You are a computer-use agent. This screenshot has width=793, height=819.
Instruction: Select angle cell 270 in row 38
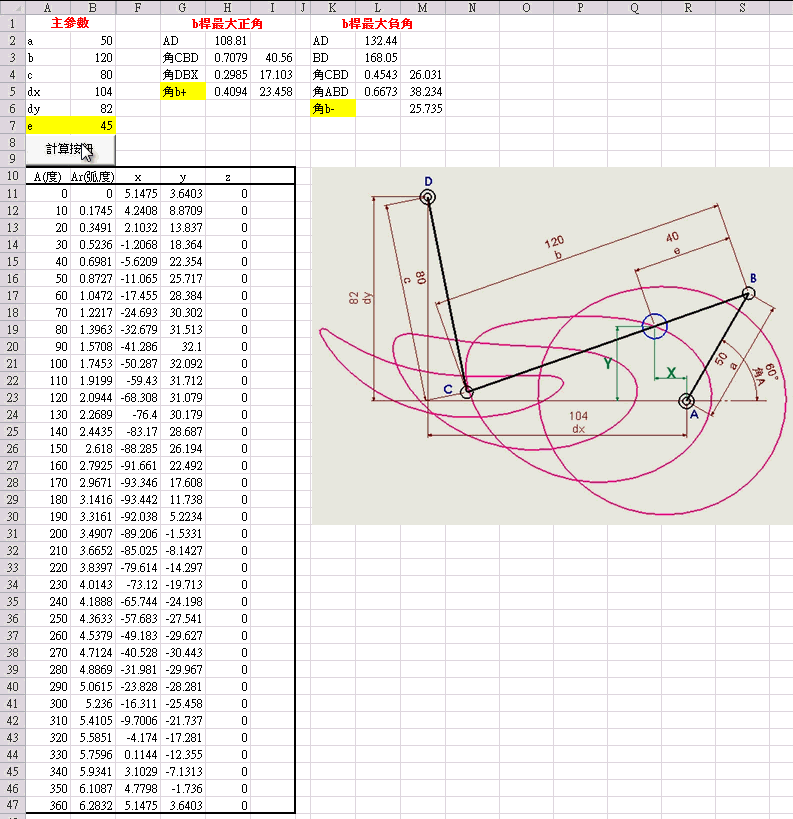tap(48, 653)
